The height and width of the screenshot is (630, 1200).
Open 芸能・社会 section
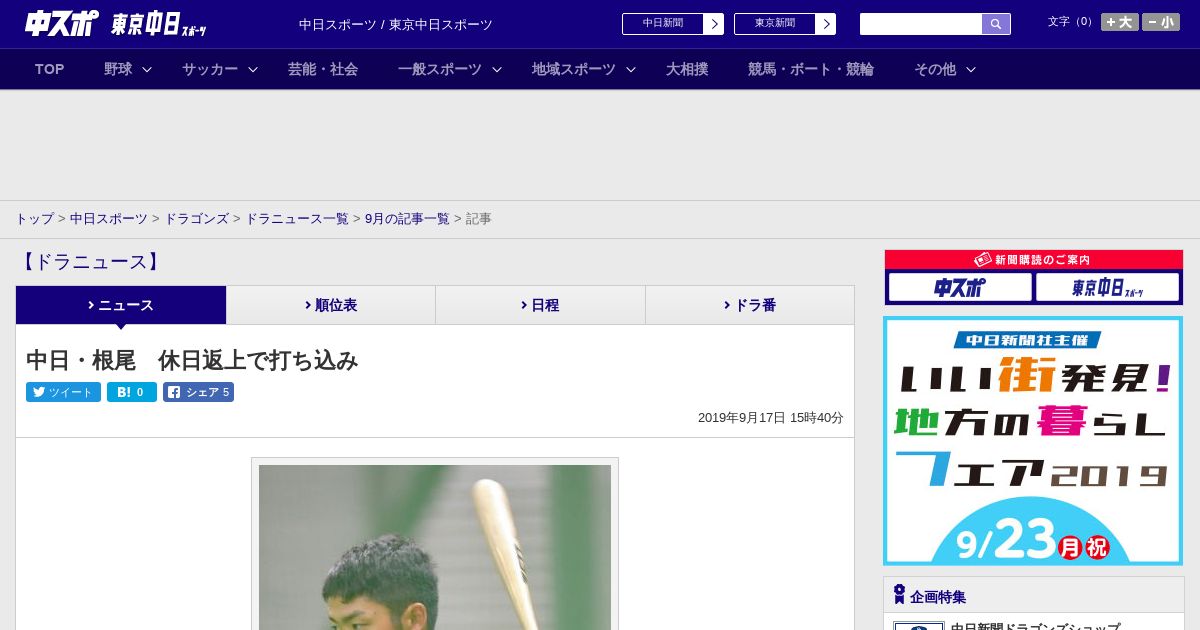[323, 69]
